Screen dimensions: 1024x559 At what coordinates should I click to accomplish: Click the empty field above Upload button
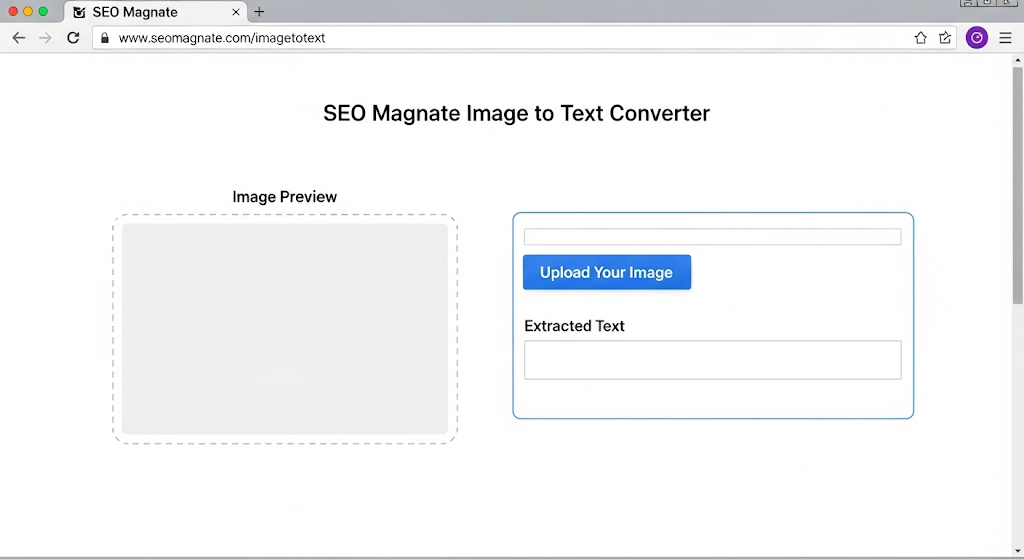(x=712, y=236)
